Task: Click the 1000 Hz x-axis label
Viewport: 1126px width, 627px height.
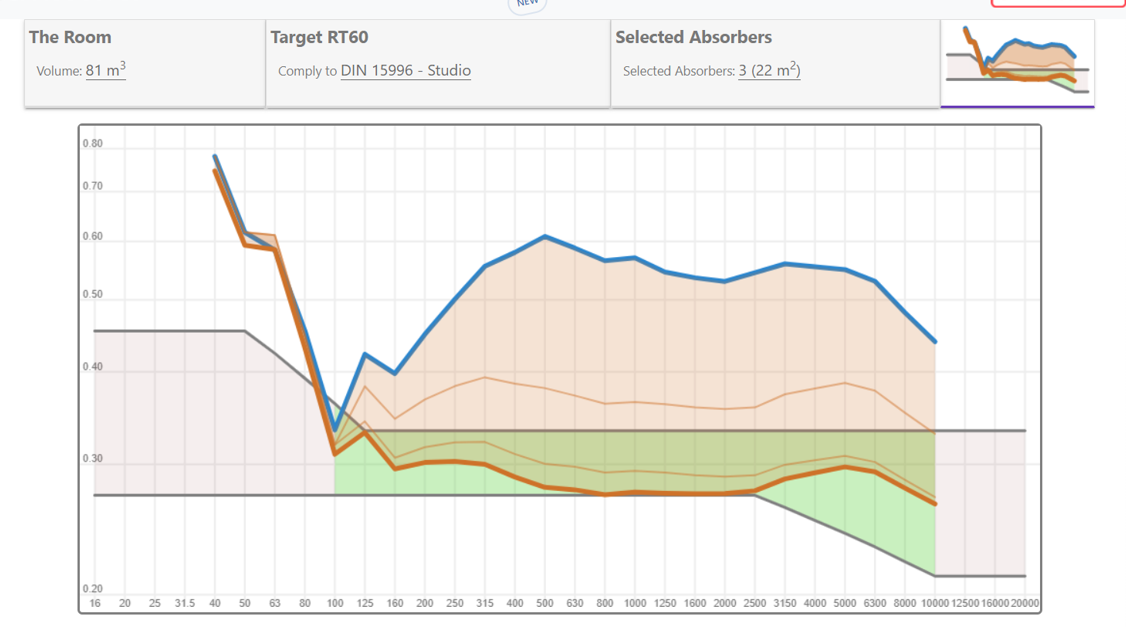Action: (635, 604)
